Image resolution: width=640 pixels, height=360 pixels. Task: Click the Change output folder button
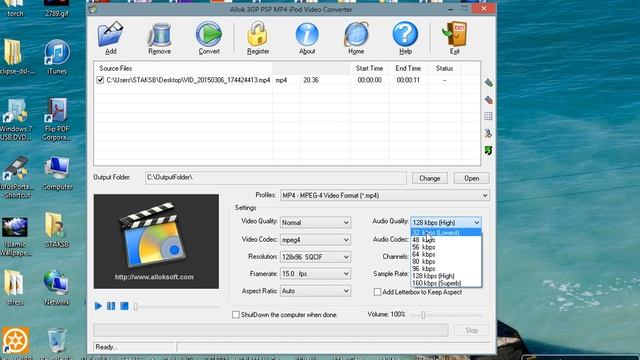(429, 178)
